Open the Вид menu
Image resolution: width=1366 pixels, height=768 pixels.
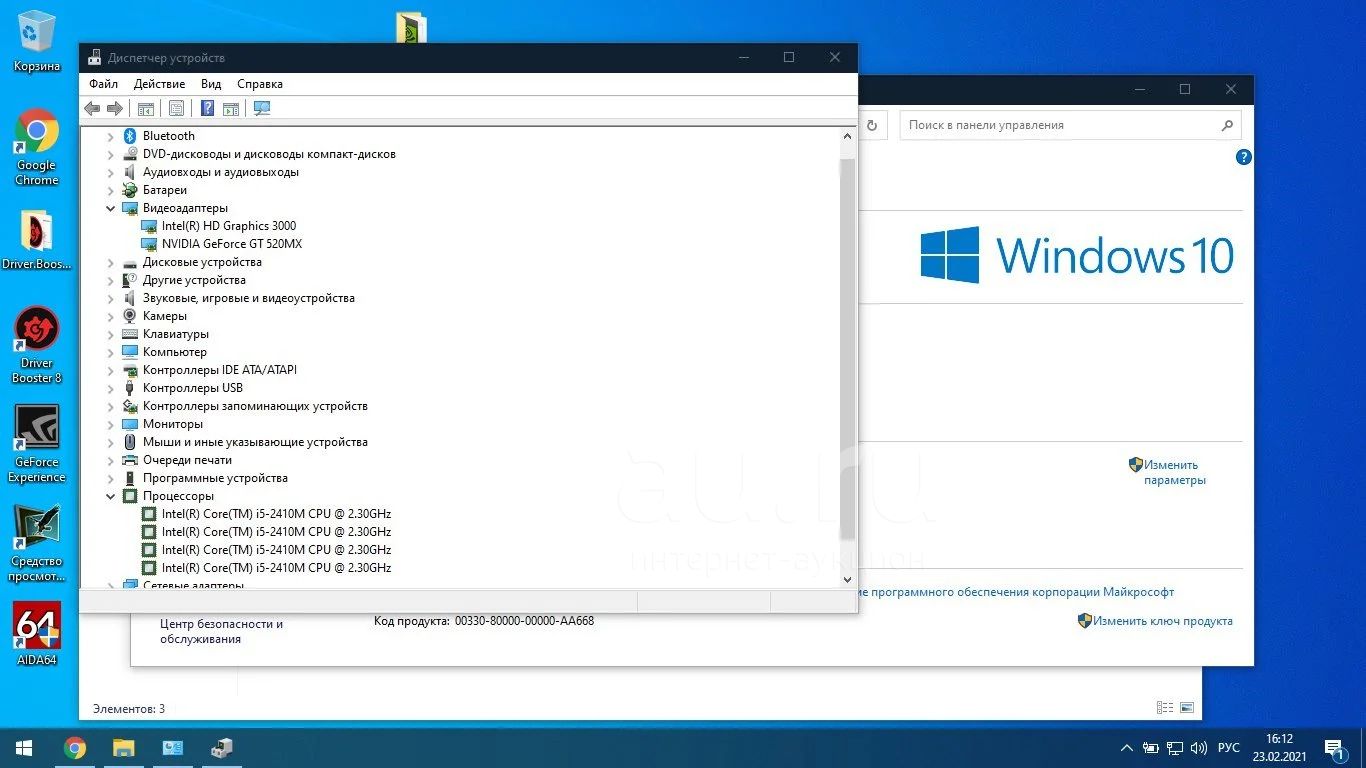[x=211, y=84]
